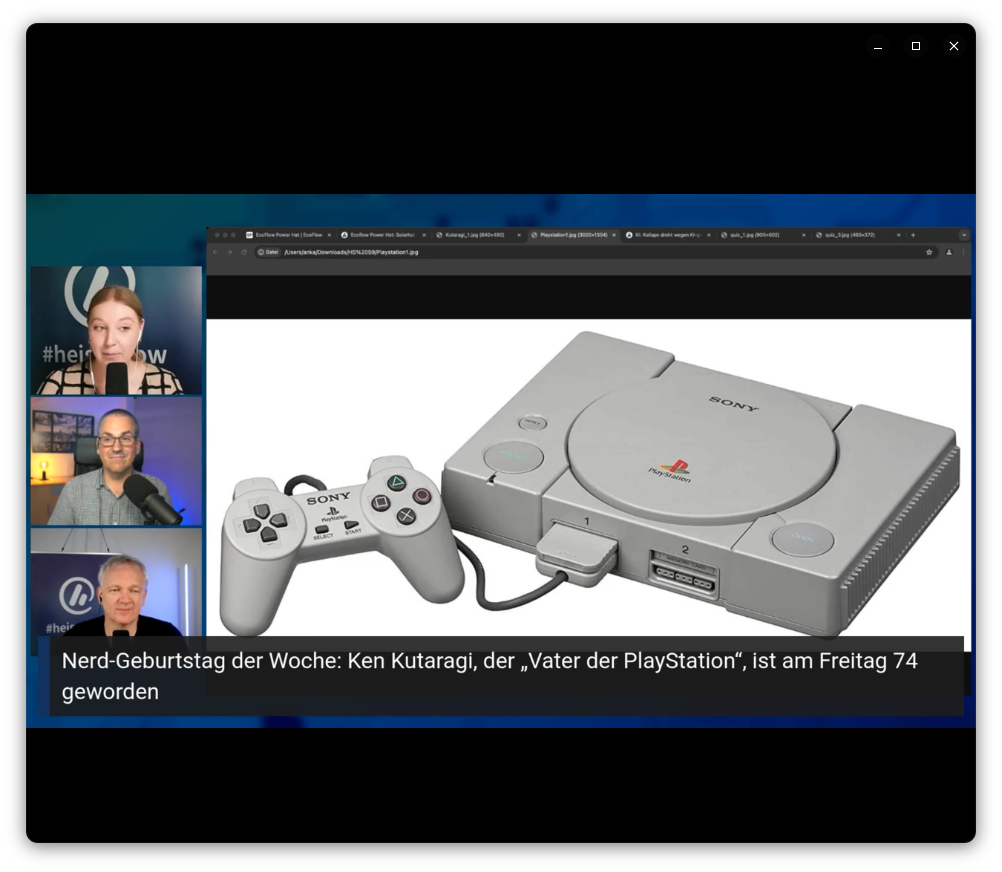Viewport: 1002px width, 872px height.
Task: Close the 'KI: Kollaps droht' tab
Action: click(x=709, y=235)
